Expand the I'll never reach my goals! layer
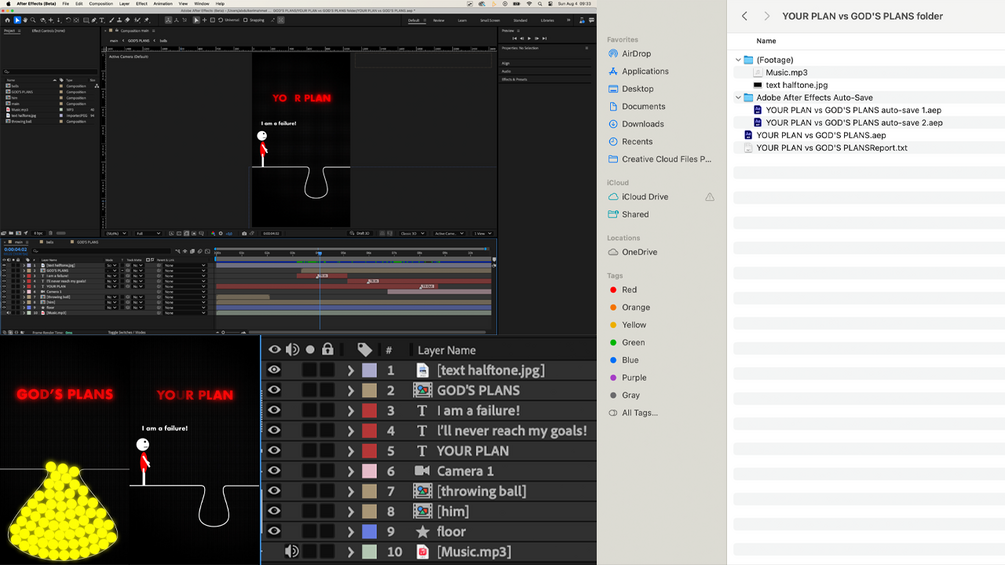Screen dimensions: 1005x565 [351, 430]
